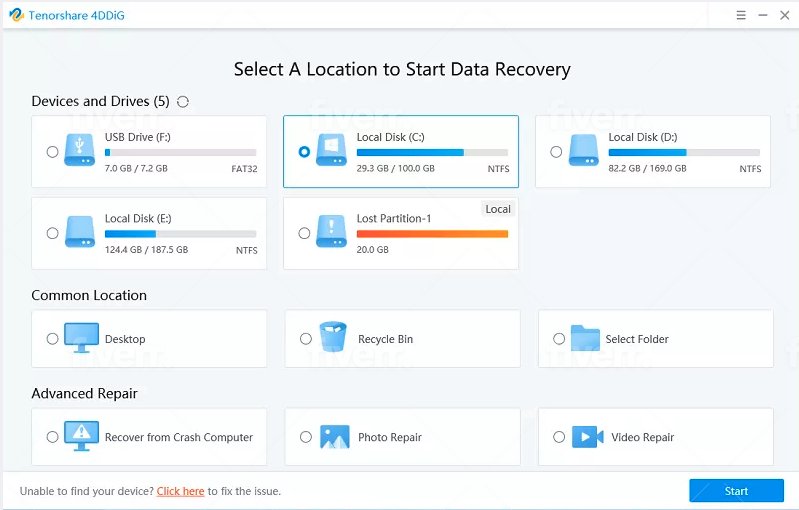Select the USB Drive (F:) radio button

[x=52, y=152]
